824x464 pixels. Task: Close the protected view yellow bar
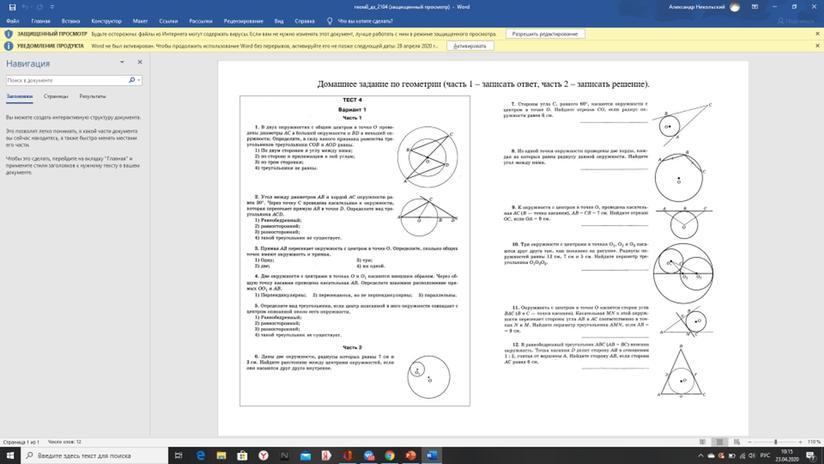(x=817, y=34)
